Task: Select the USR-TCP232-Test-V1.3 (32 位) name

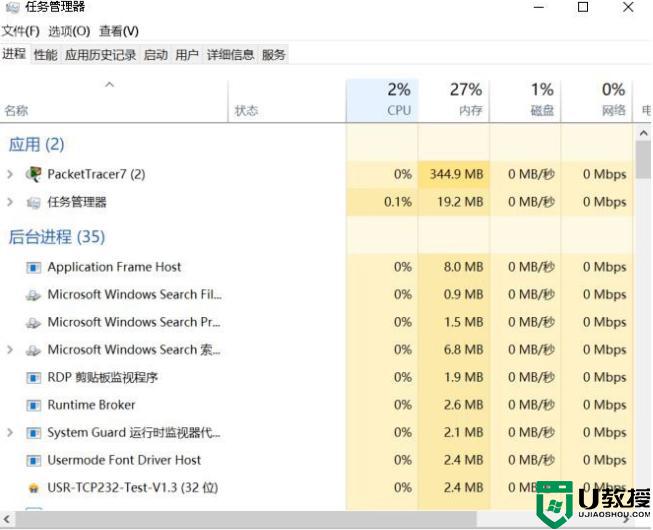Action: click(x=133, y=488)
